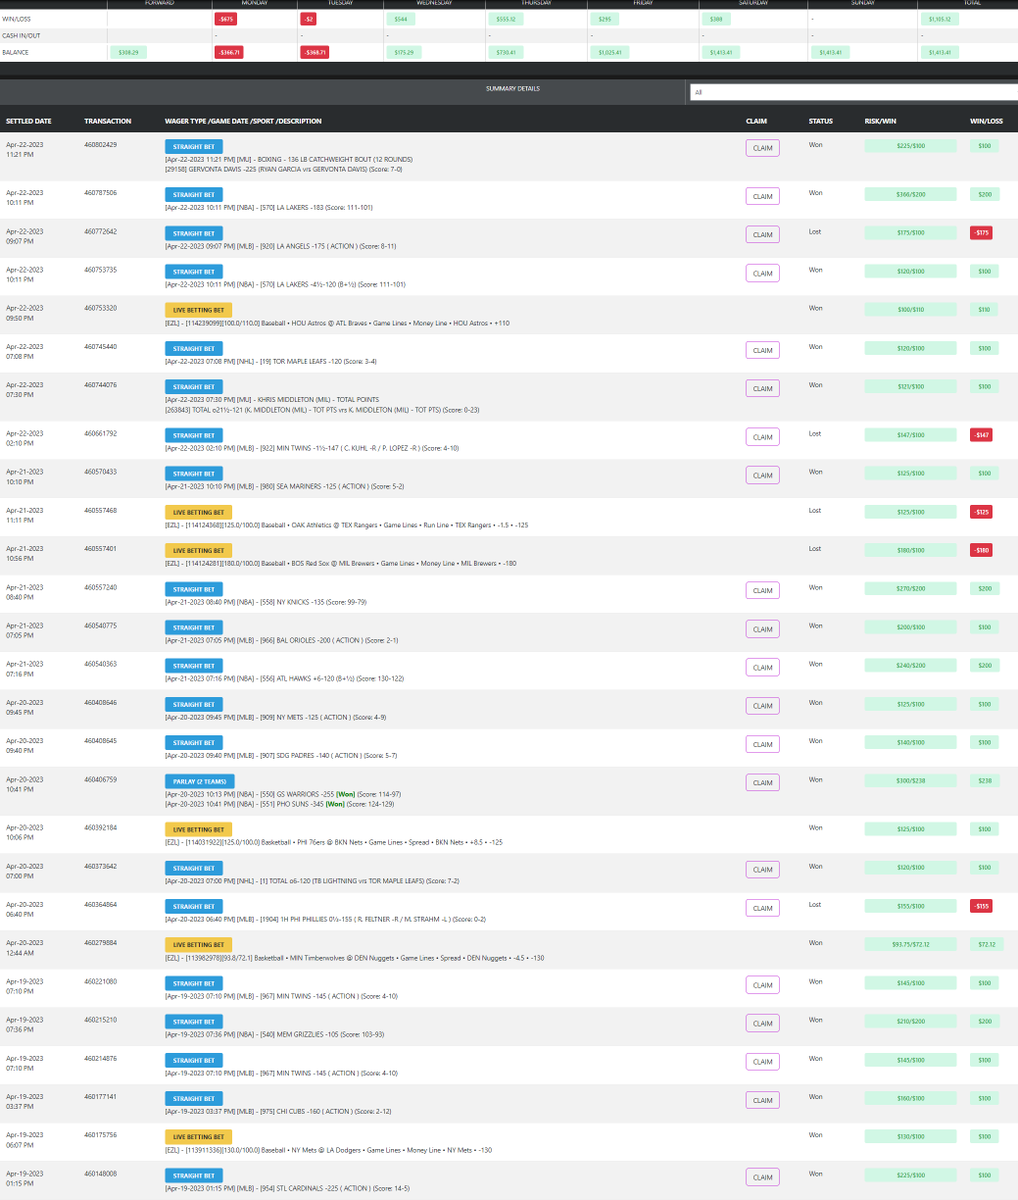The width and height of the screenshot is (1018, 1200).
Task: Claim the MIN Twins -1½ -147 bet
Action: tap(762, 437)
